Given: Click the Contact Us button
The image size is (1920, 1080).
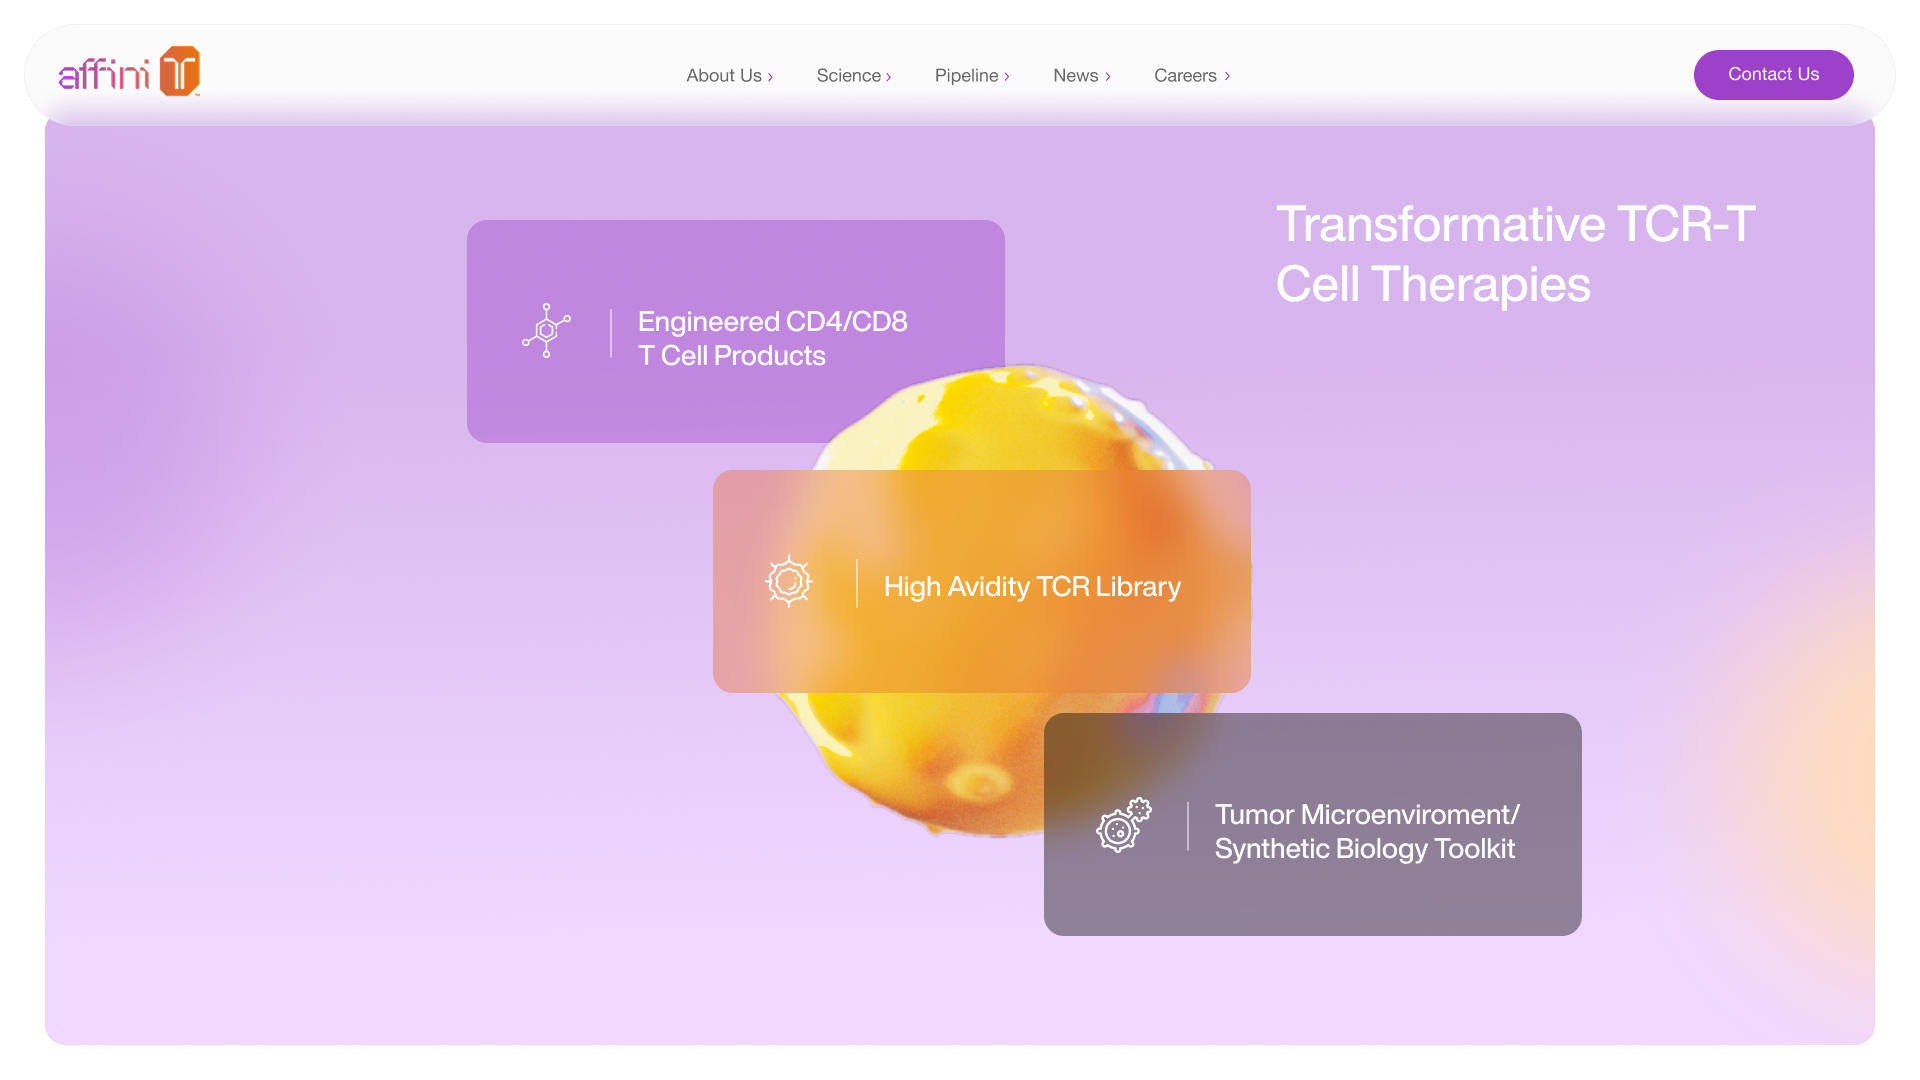Looking at the screenshot, I should (1773, 75).
